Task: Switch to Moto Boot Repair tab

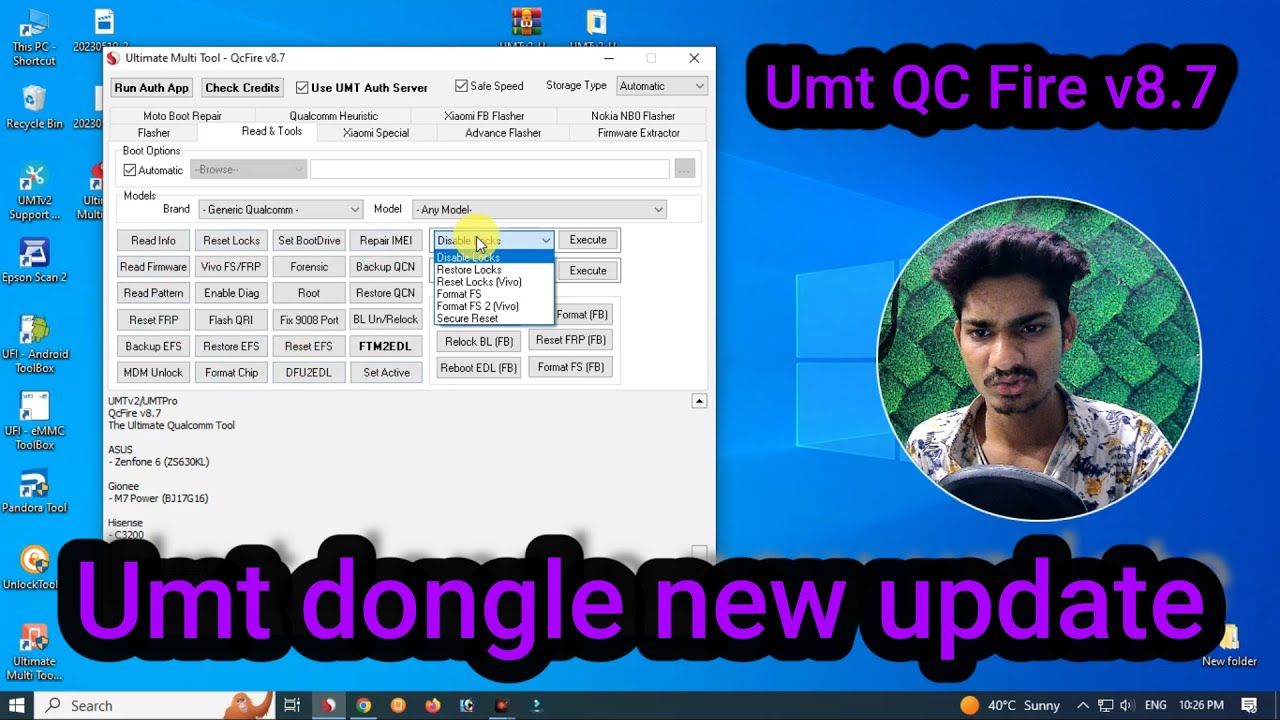Action: (182, 116)
